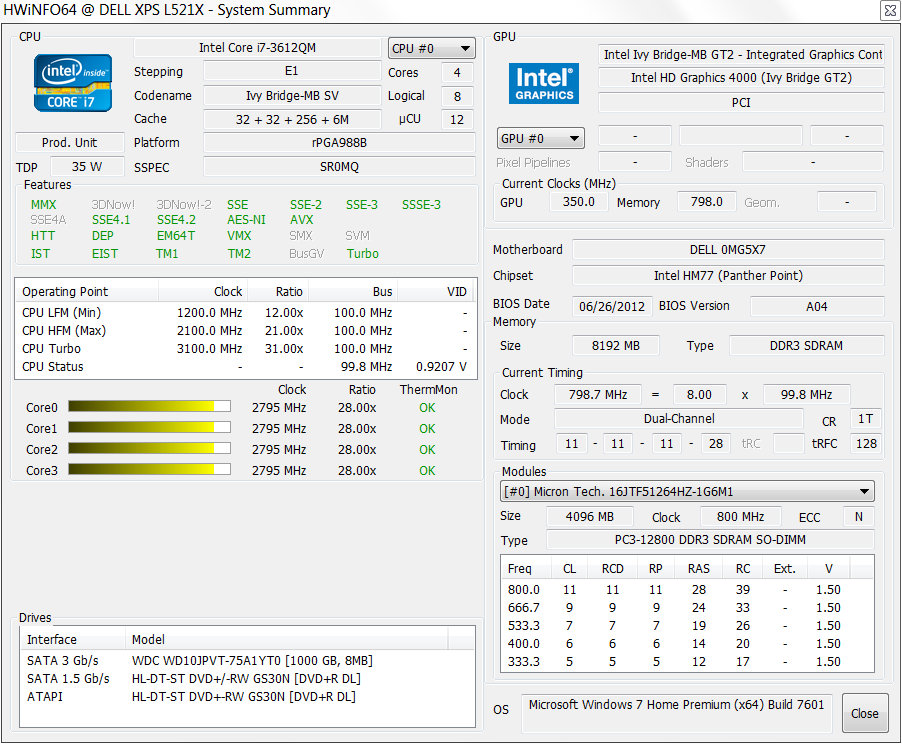Screen dimensions: 902x744
Task: Click the Close button
Action: [x=864, y=713]
